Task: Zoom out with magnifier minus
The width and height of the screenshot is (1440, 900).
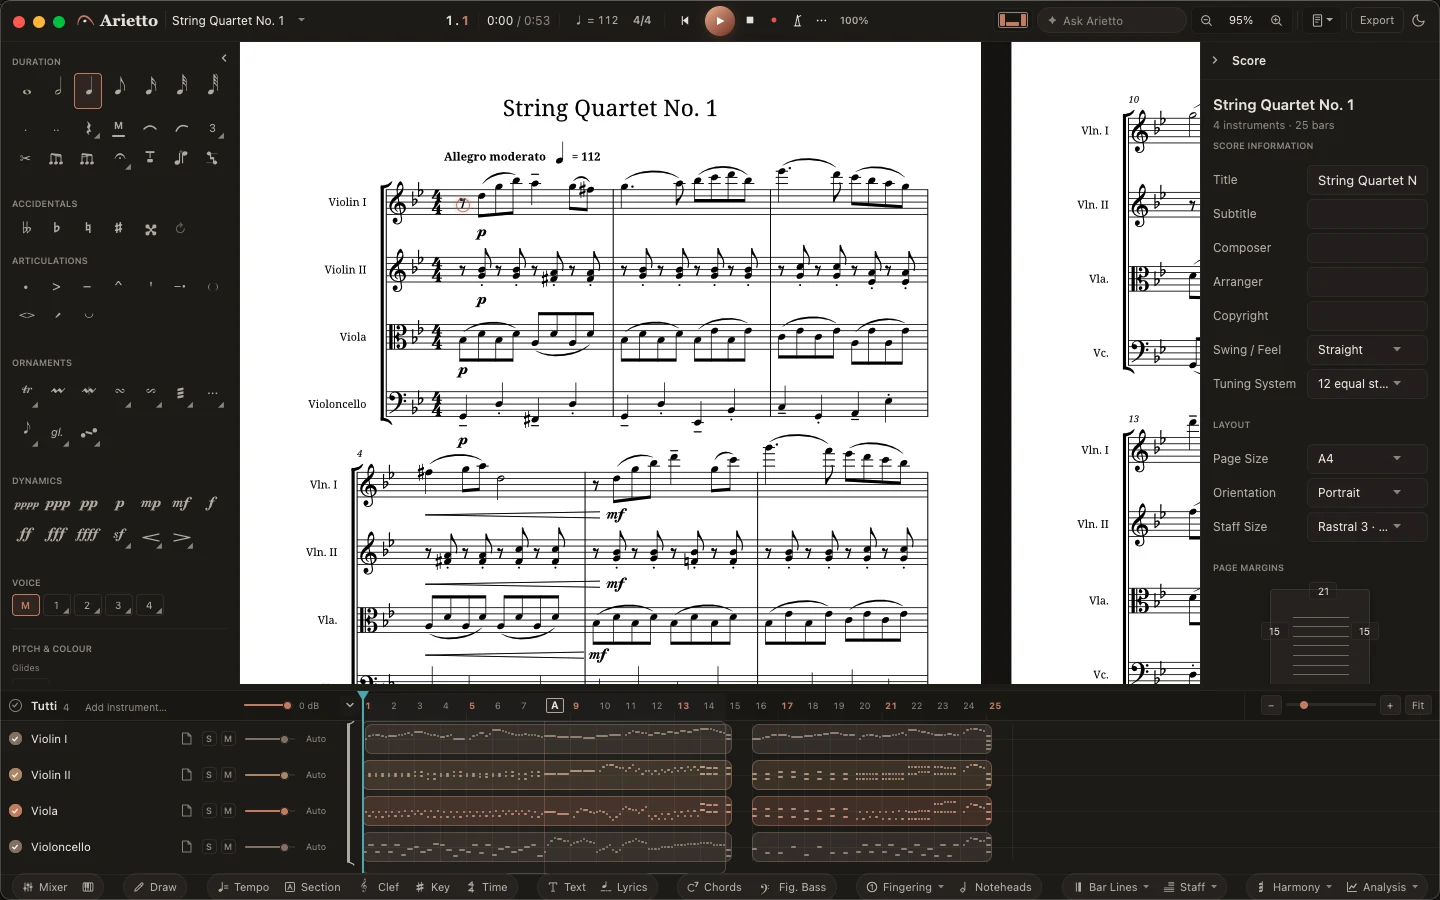Action: click(x=1207, y=20)
